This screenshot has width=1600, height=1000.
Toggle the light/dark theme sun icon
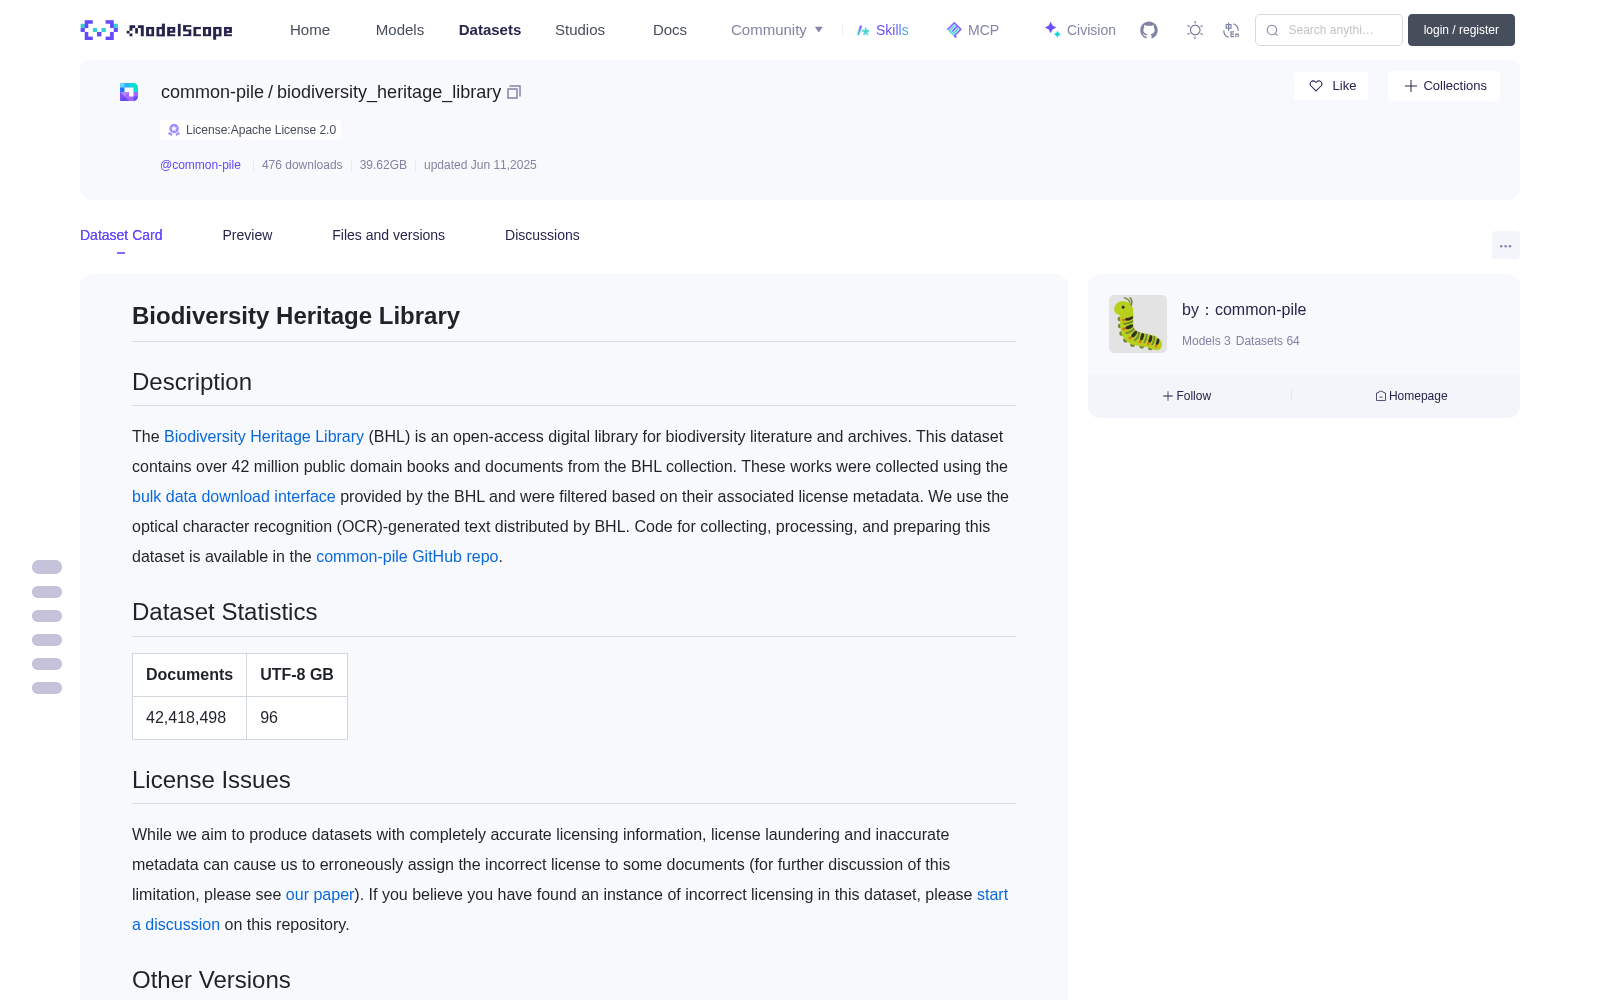1195,30
